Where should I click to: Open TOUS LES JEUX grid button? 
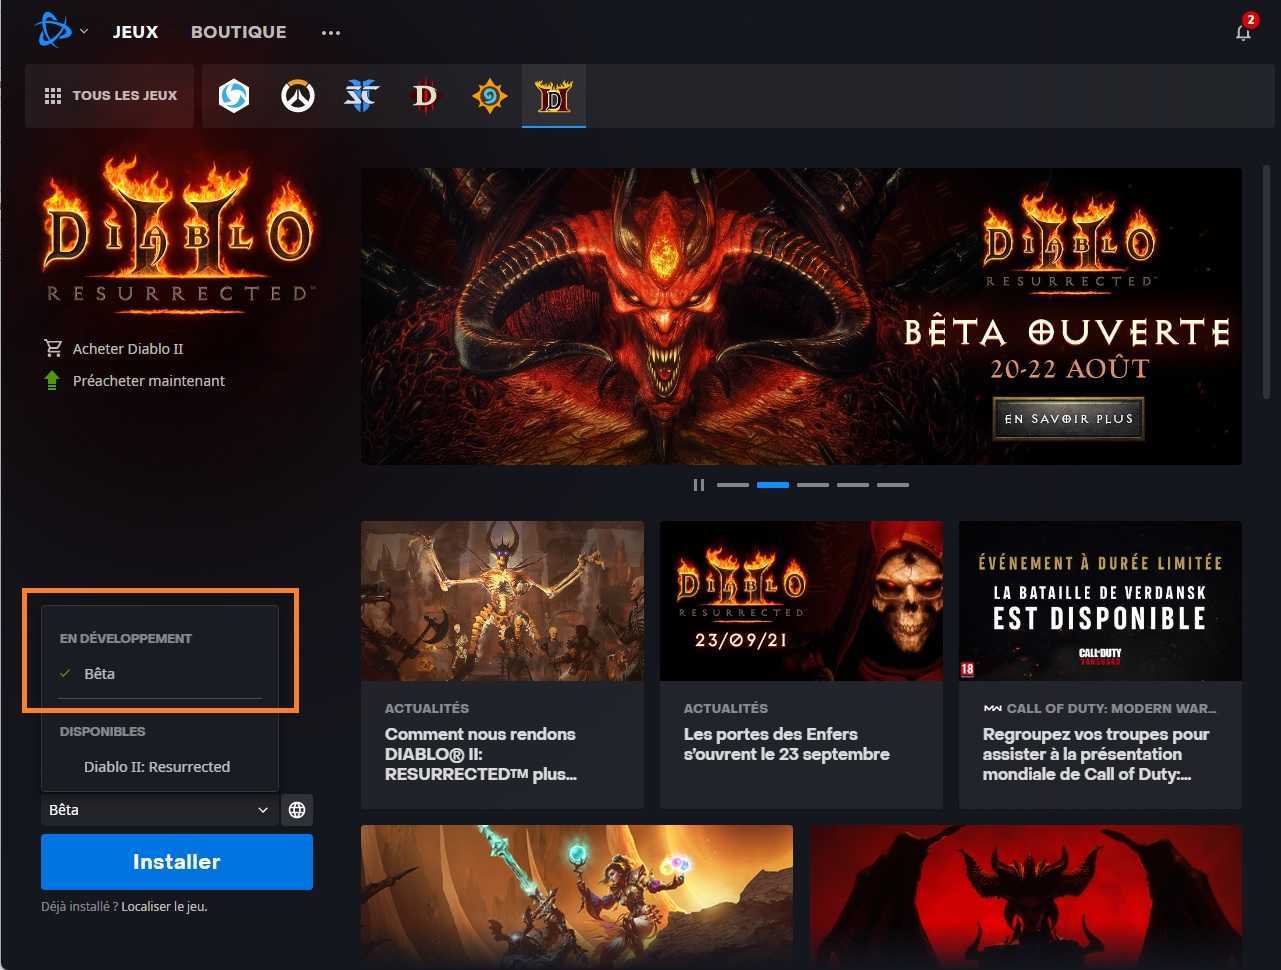pyautogui.click(x=110, y=96)
